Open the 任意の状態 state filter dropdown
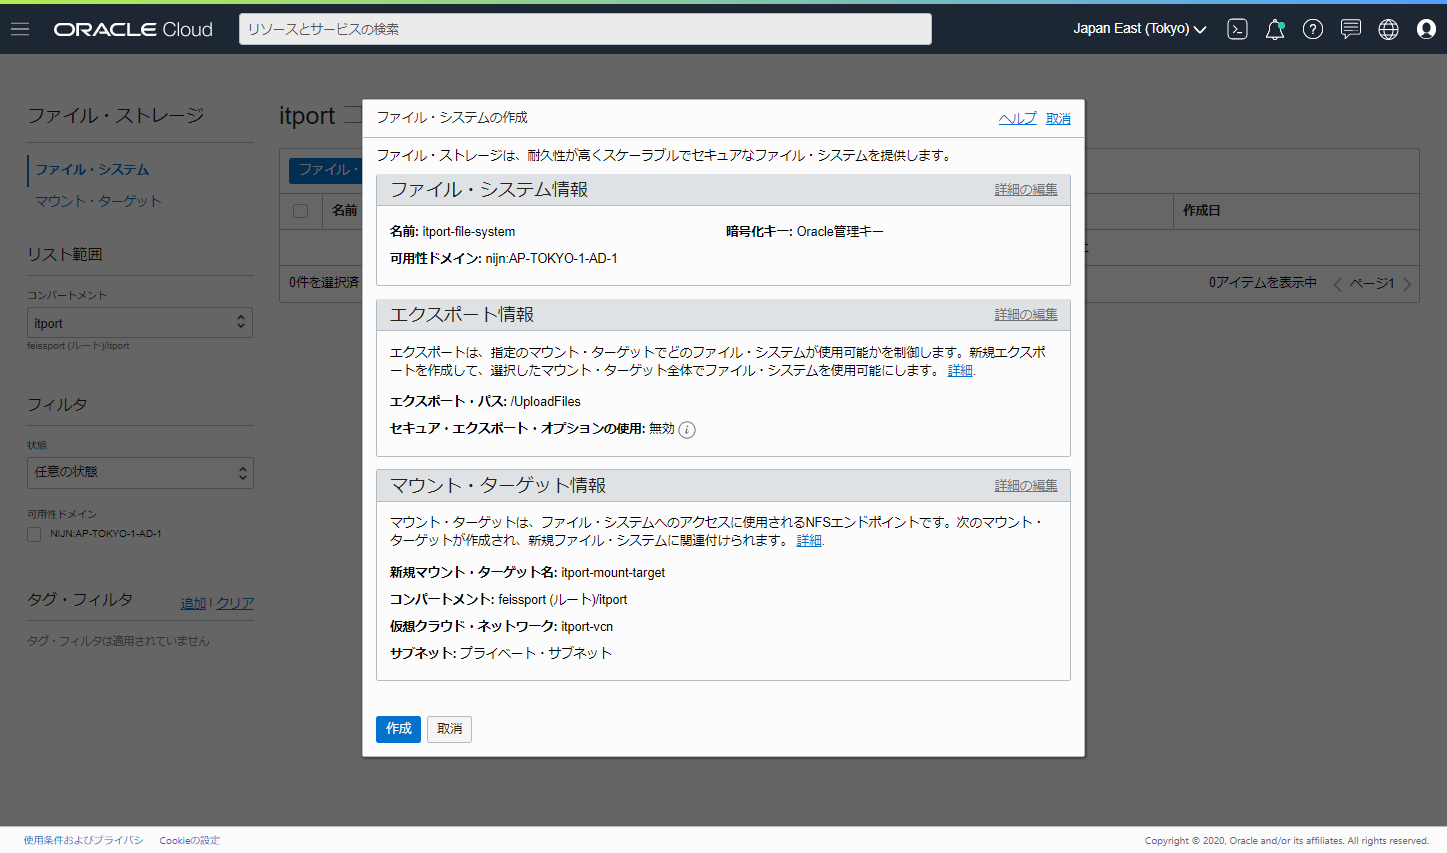Viewport: 1447px width, 853px height. point(140,472)
